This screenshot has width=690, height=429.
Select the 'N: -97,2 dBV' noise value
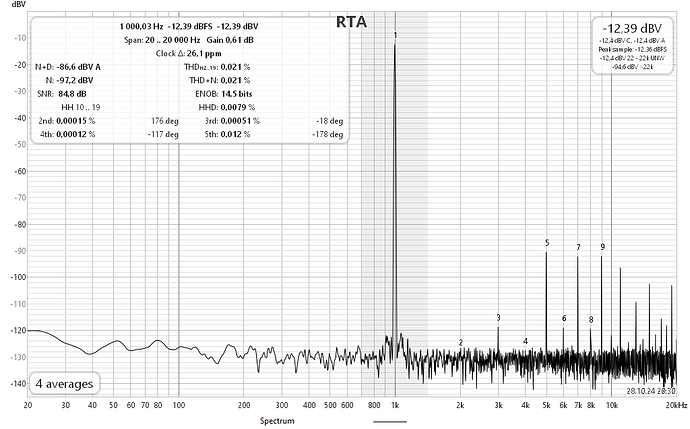pyautogui.click(x=70, y=81)
